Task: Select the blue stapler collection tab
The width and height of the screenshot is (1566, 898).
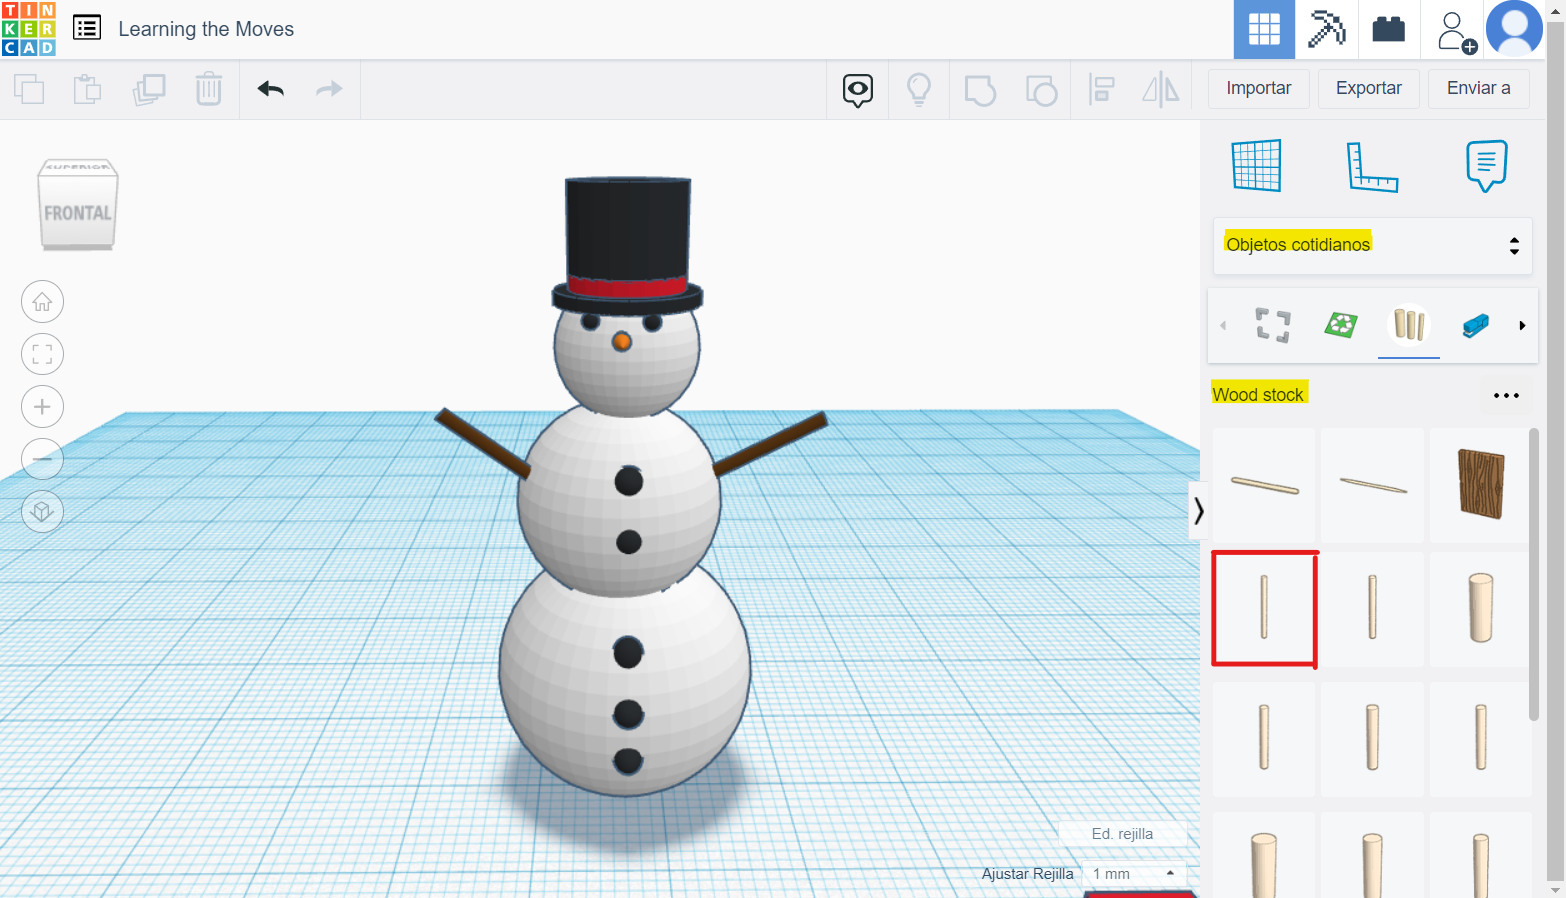Action: pyautogui.click(x=1476, y=325)
